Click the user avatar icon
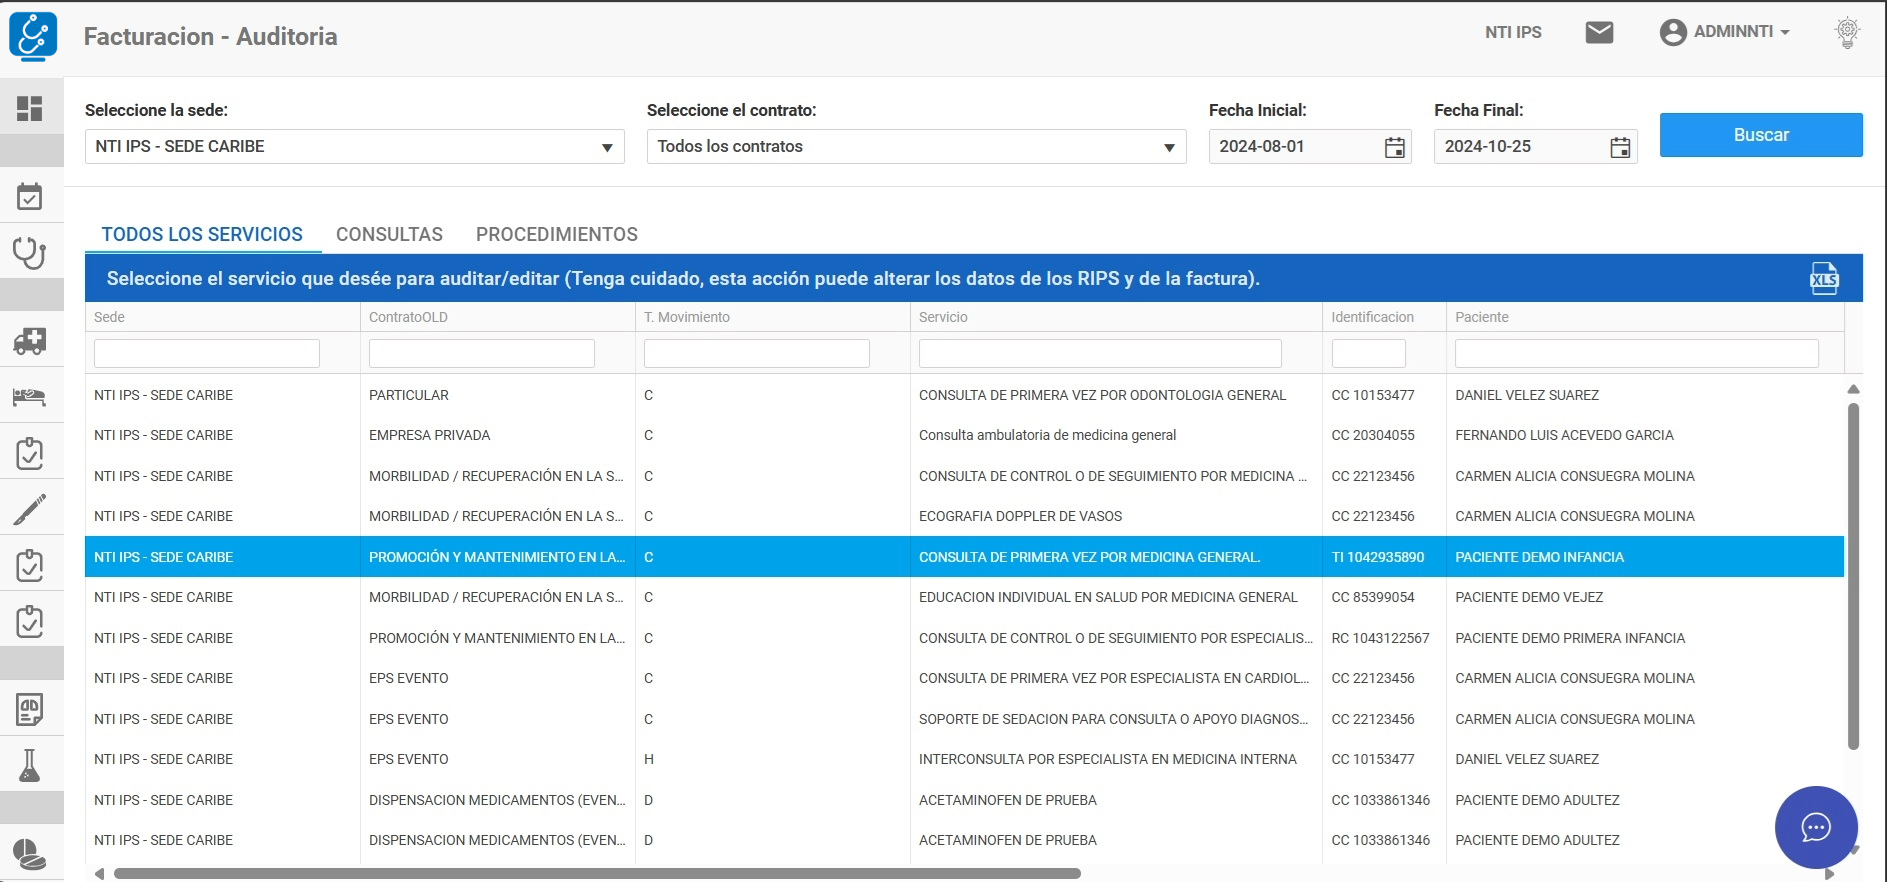1887x882 pixels. 1673,33
